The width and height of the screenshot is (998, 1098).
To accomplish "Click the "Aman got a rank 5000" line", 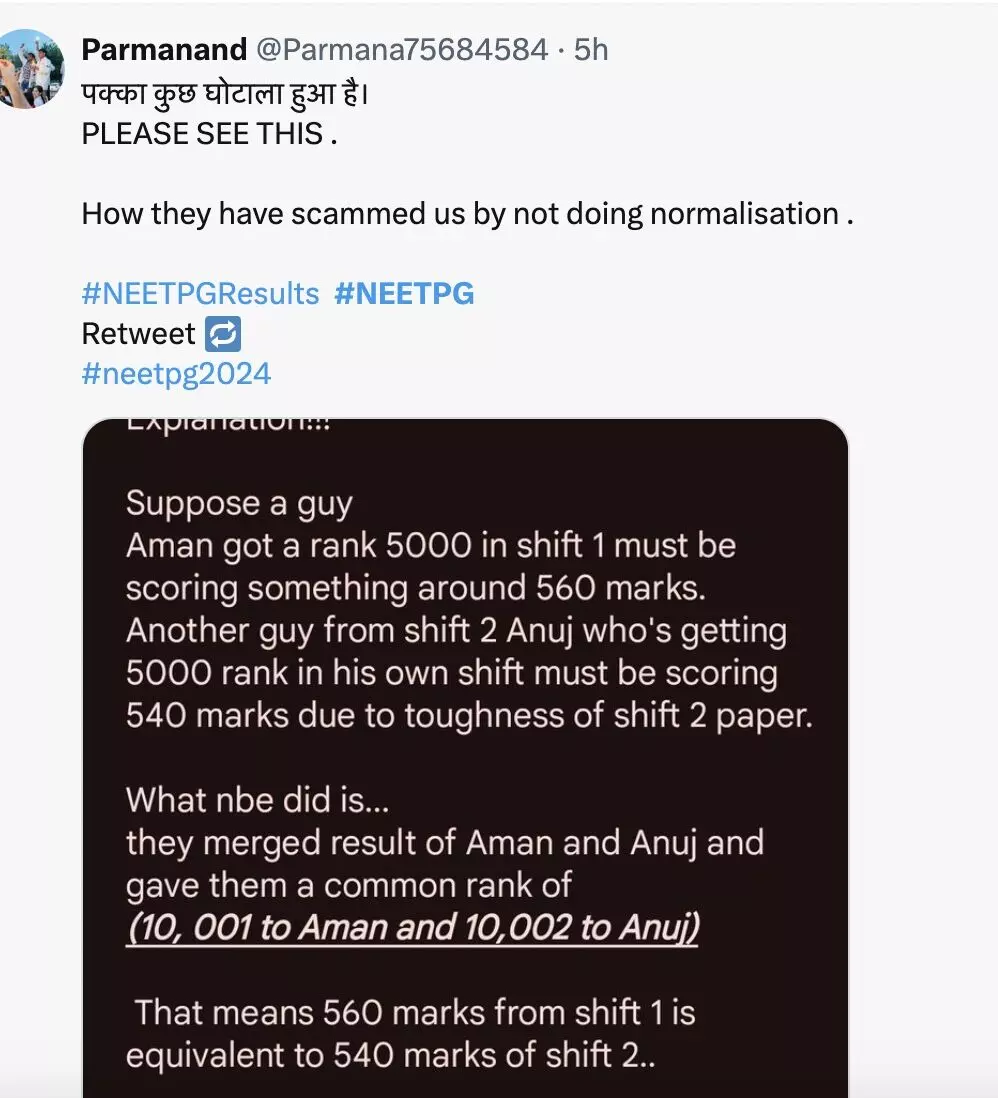I will pos(430,546).
